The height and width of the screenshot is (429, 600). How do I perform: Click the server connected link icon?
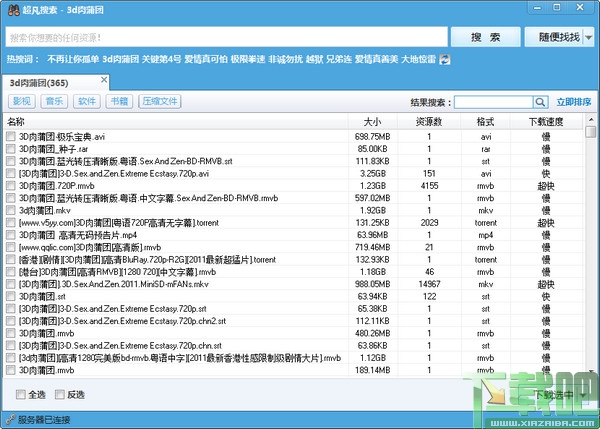[10, 419]
